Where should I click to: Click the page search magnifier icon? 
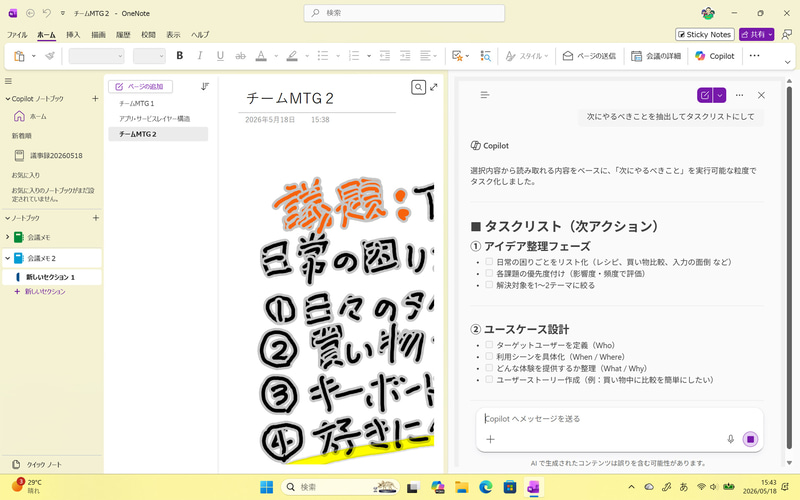pos(418,87)
